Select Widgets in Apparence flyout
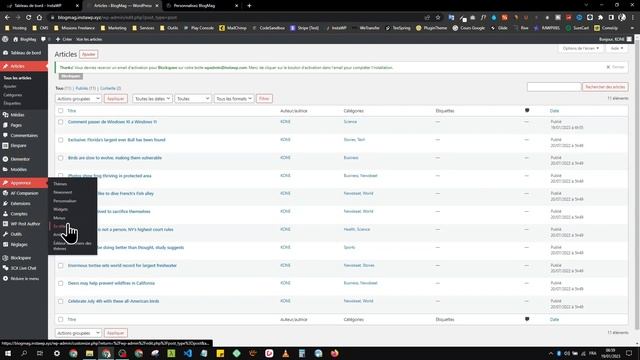Screen dimensions: 640x360 point(60,209)
